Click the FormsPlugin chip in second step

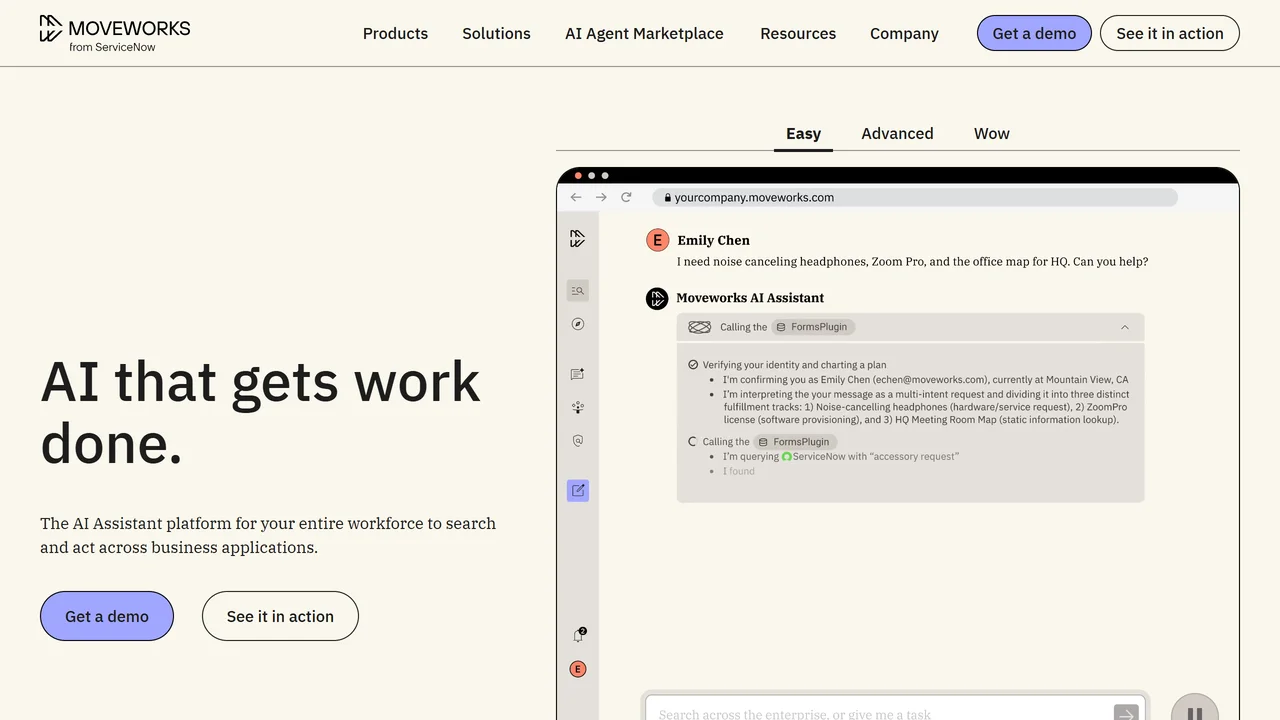click(796, 442)
